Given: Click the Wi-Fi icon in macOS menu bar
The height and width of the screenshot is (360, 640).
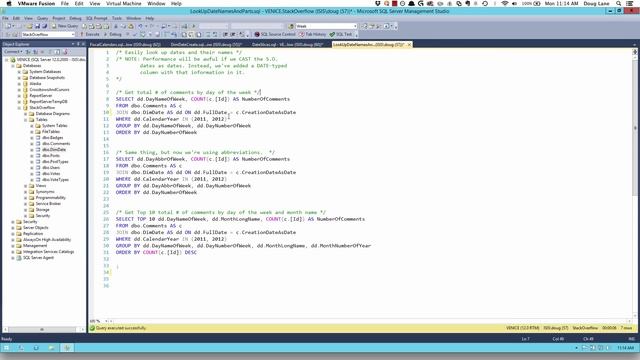Looking at the screenshot, I should (x=504, y=3).
